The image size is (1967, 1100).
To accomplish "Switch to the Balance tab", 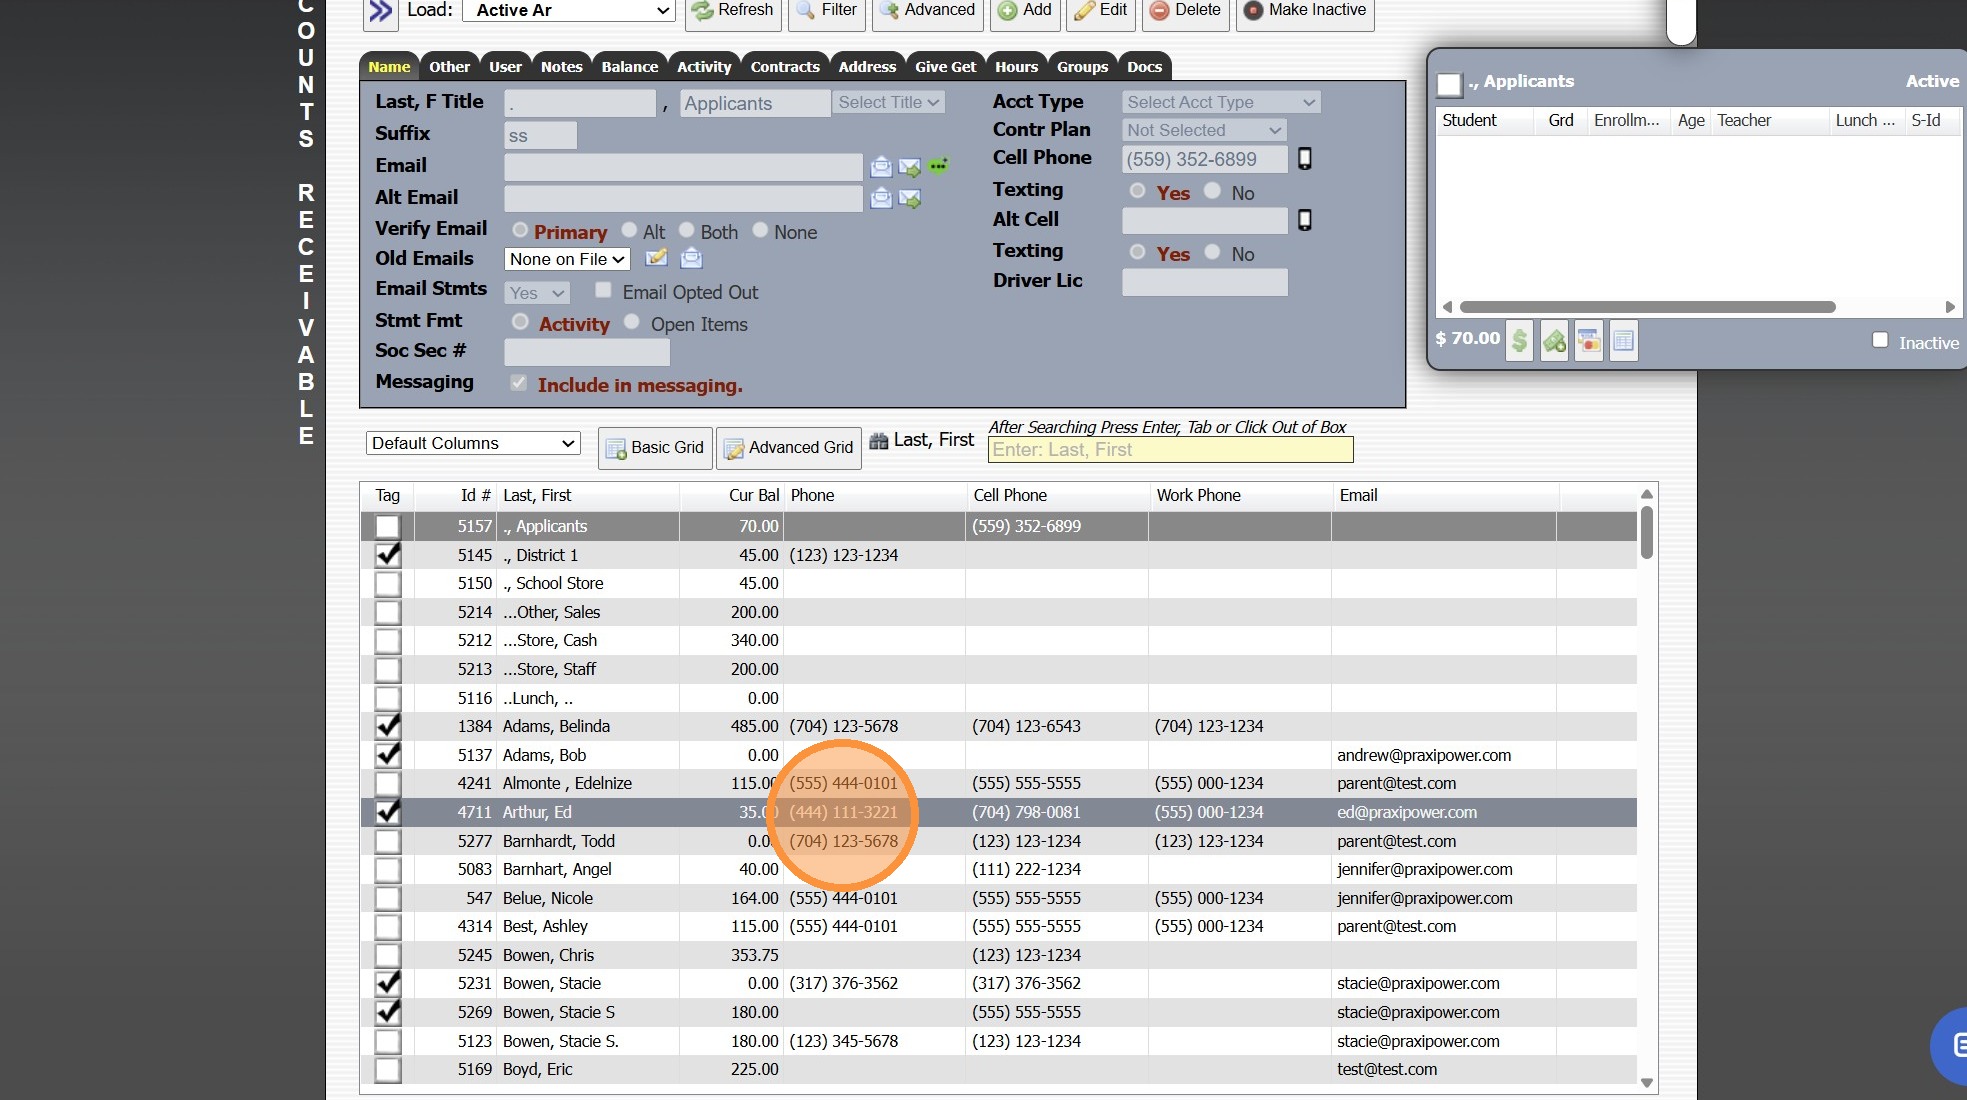I will tap(629, 67).
